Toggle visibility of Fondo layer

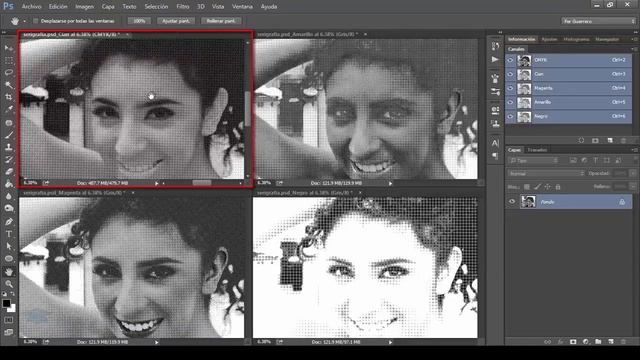point(512,202)
